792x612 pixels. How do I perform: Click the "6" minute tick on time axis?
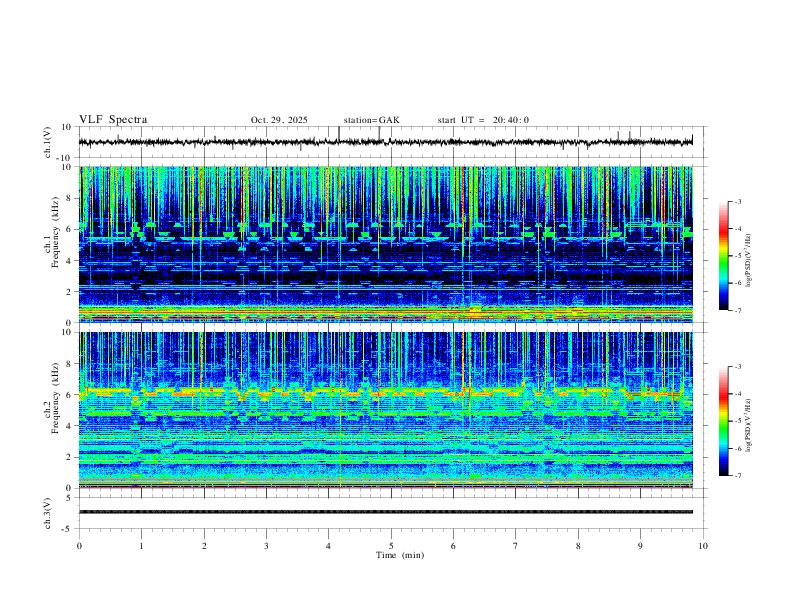click(453, 546)
